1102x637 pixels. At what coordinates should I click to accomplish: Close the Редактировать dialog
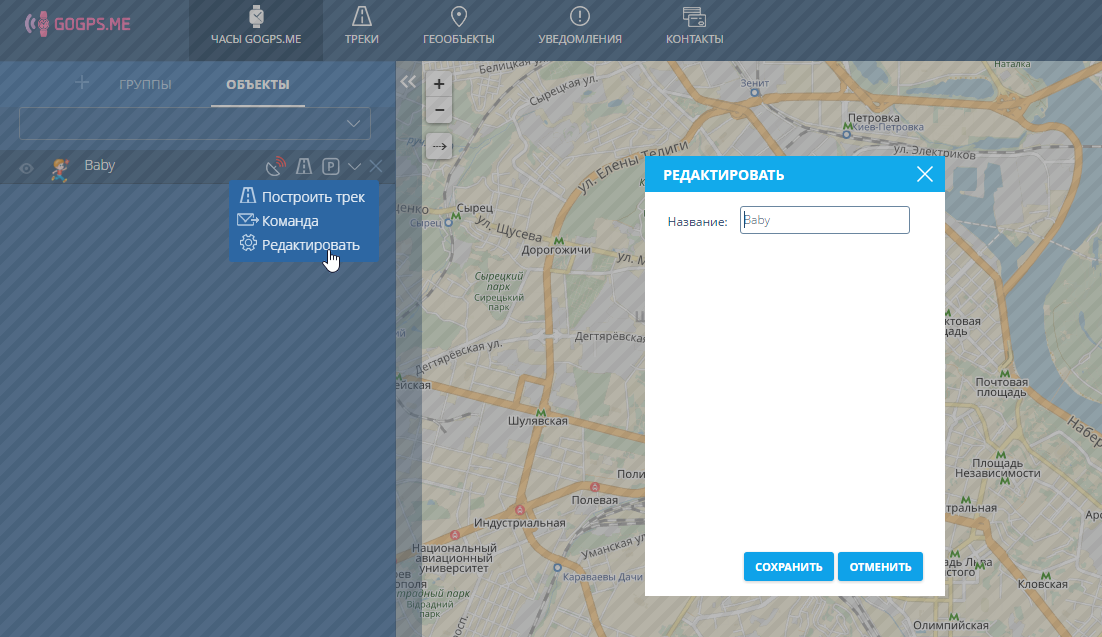tap(925, 175)
